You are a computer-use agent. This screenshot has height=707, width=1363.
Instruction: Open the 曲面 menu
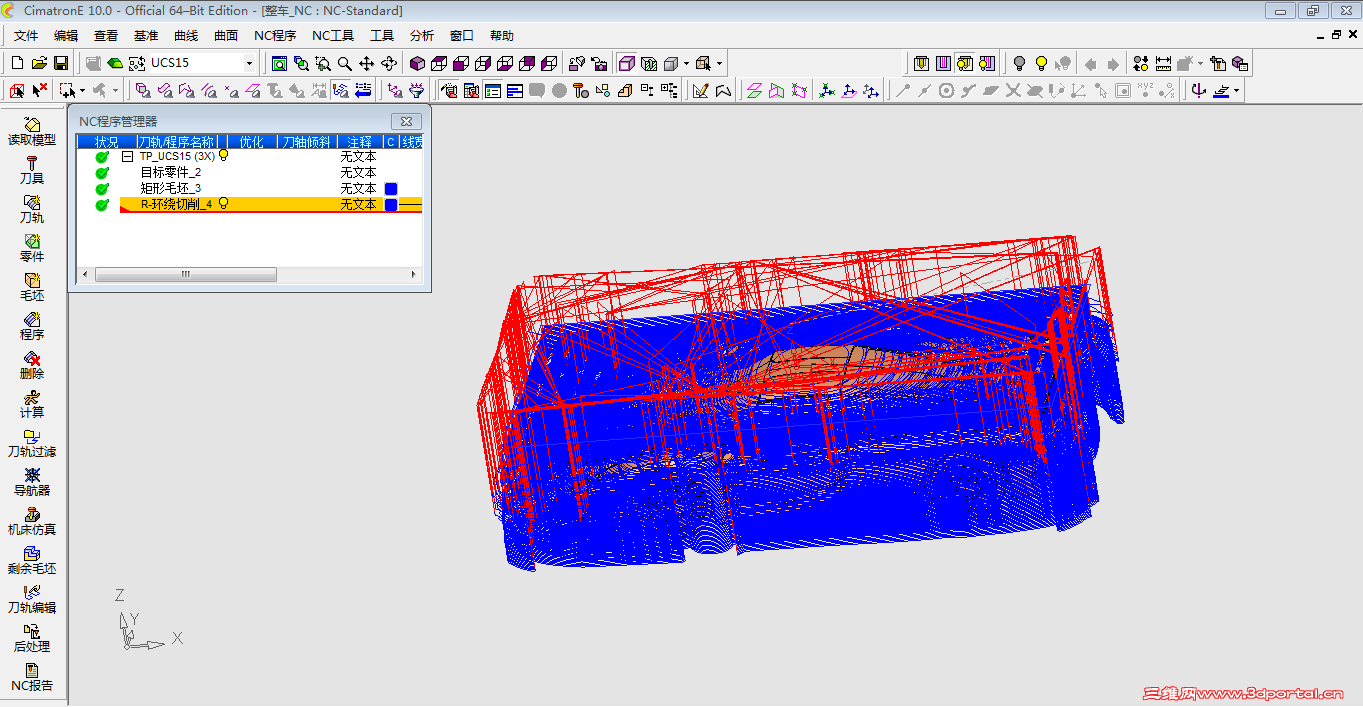point(226,36)
